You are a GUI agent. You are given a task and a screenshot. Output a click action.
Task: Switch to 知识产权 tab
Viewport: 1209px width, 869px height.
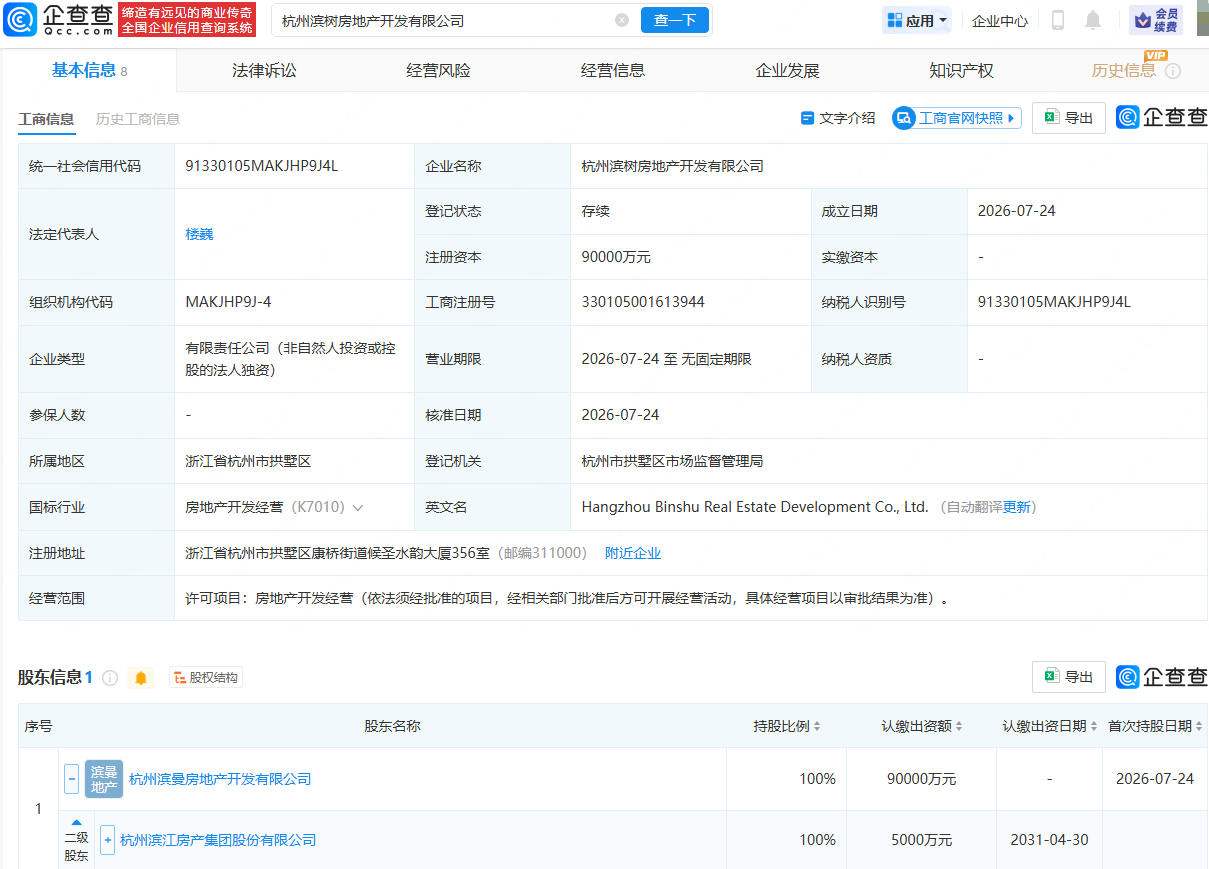click(961, 70)
